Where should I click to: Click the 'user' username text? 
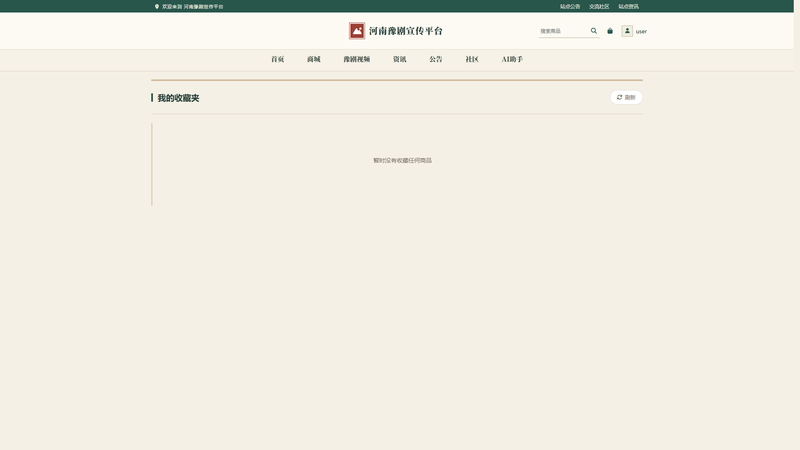point(641,32)
